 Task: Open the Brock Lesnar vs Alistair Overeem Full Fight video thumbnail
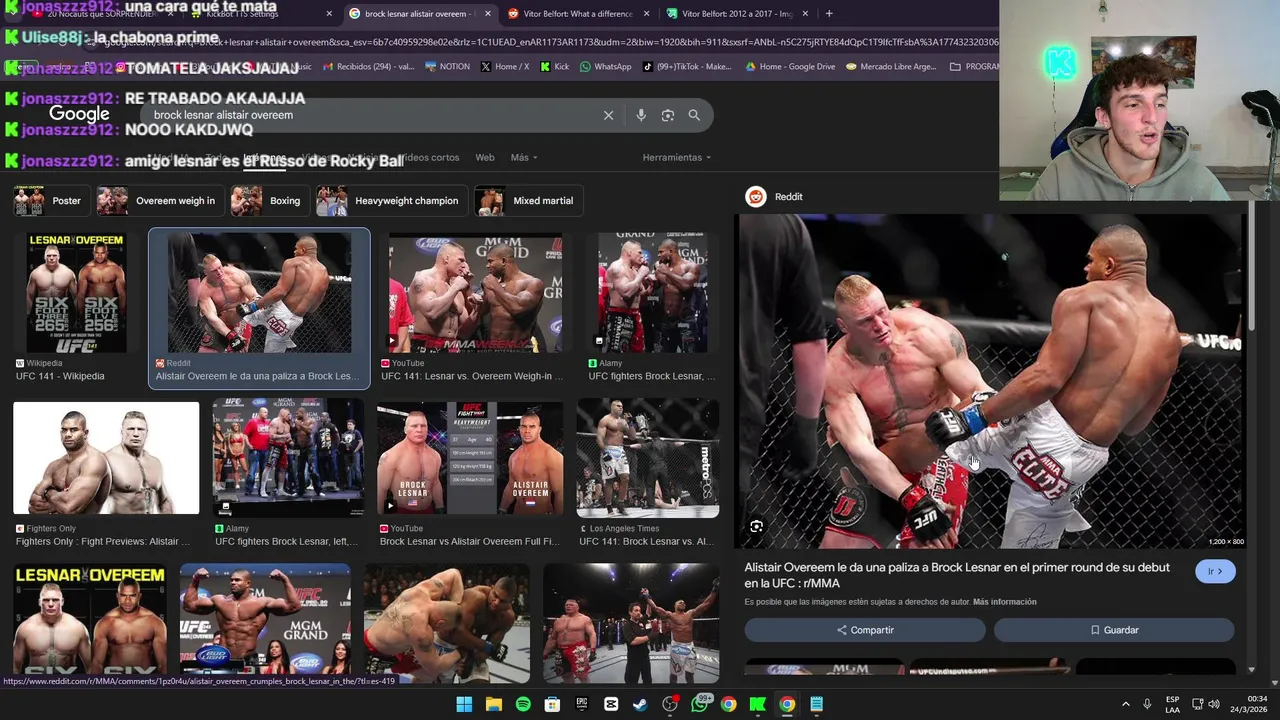pyautogui.click(x=470, y=458)
